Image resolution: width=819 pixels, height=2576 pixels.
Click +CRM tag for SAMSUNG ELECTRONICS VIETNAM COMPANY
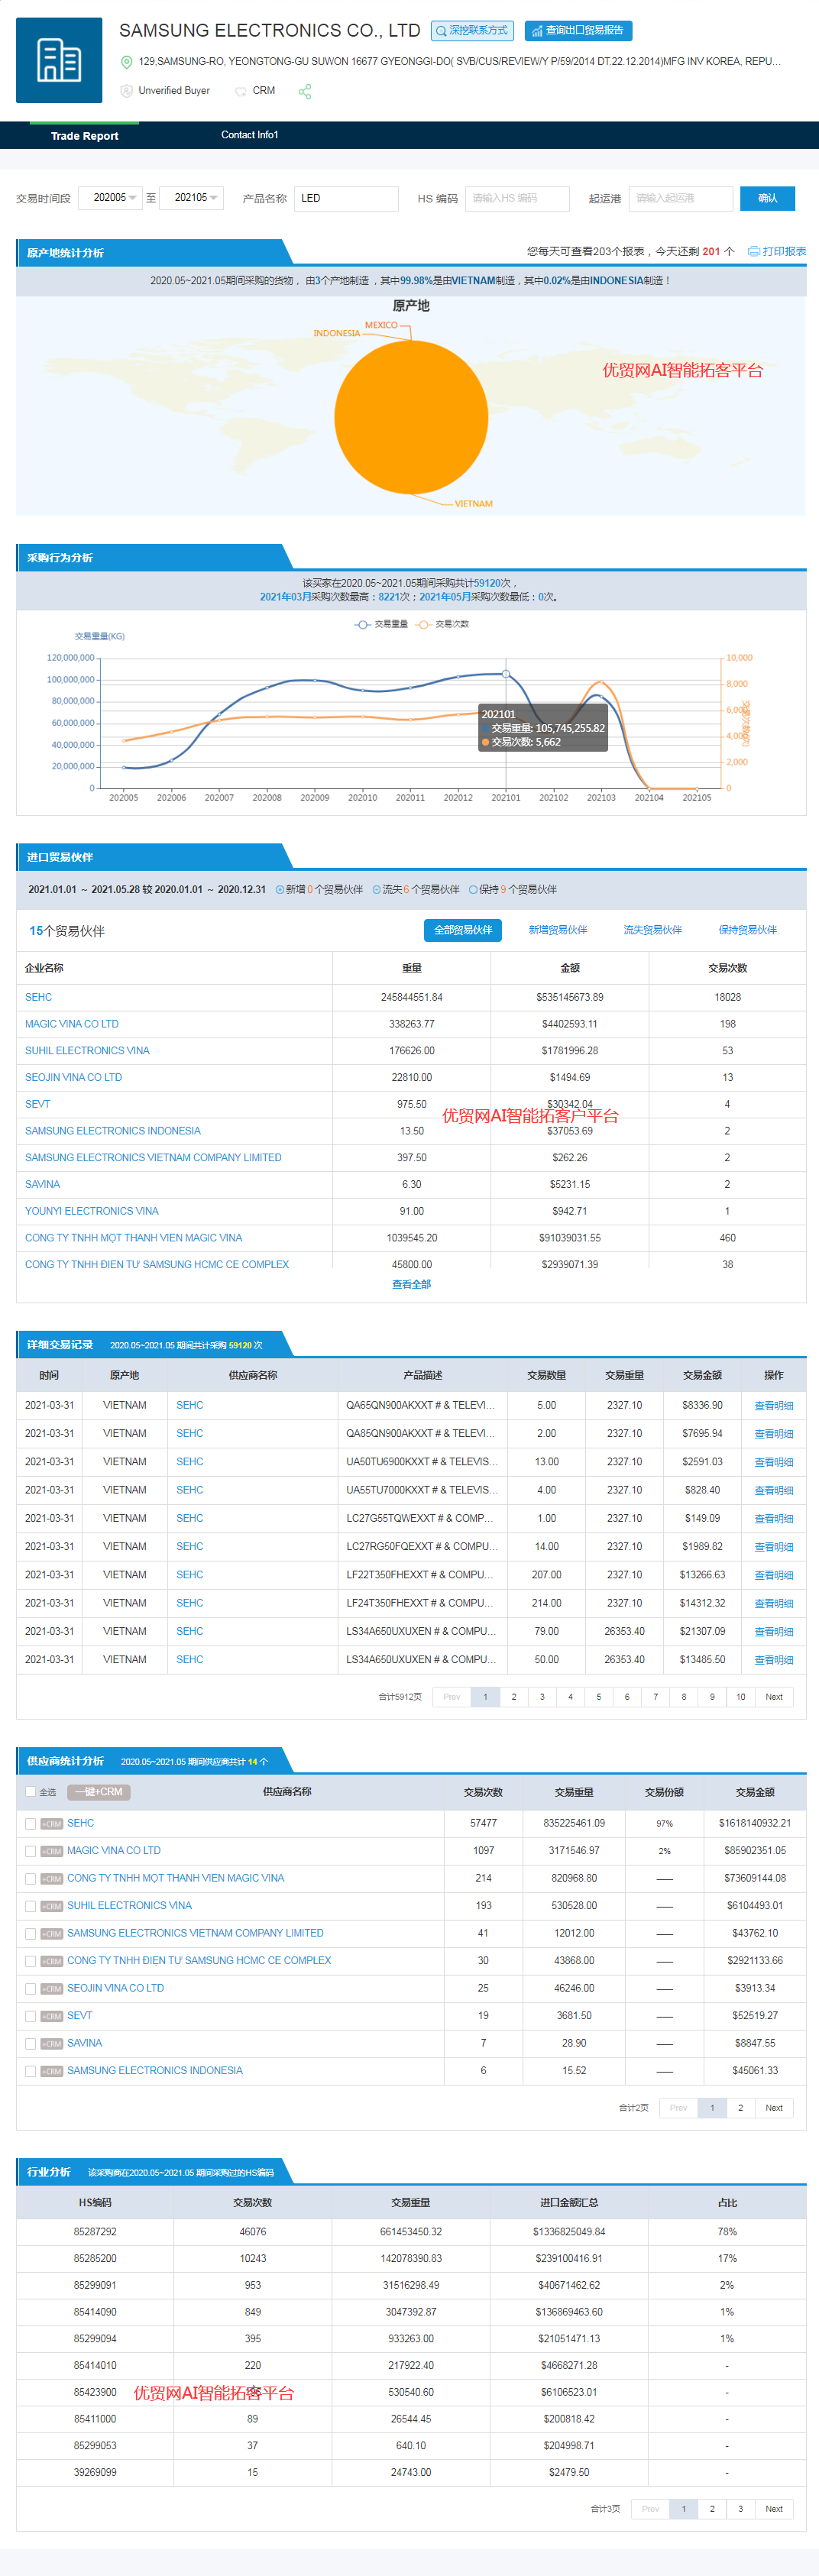(x=52, y=1934)
